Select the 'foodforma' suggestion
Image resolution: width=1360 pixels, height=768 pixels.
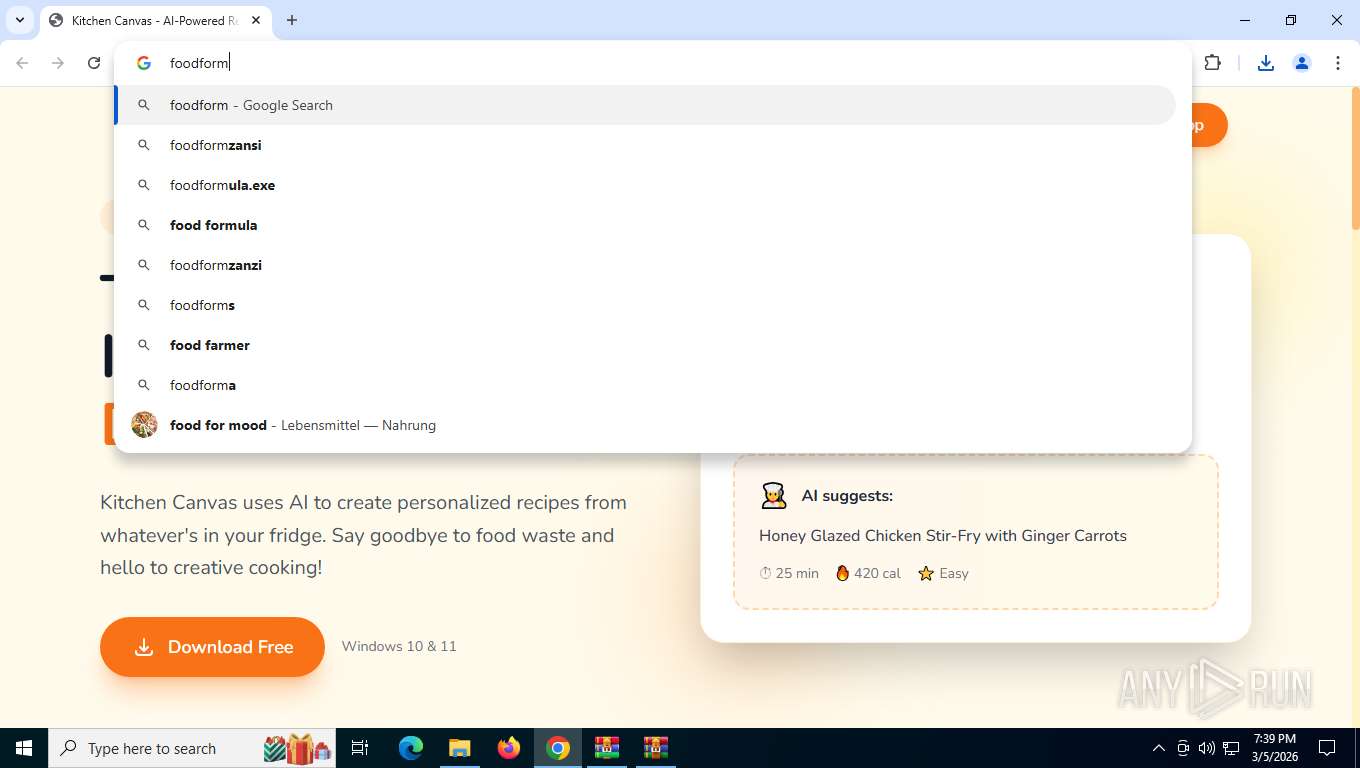[x=645, y=385]
